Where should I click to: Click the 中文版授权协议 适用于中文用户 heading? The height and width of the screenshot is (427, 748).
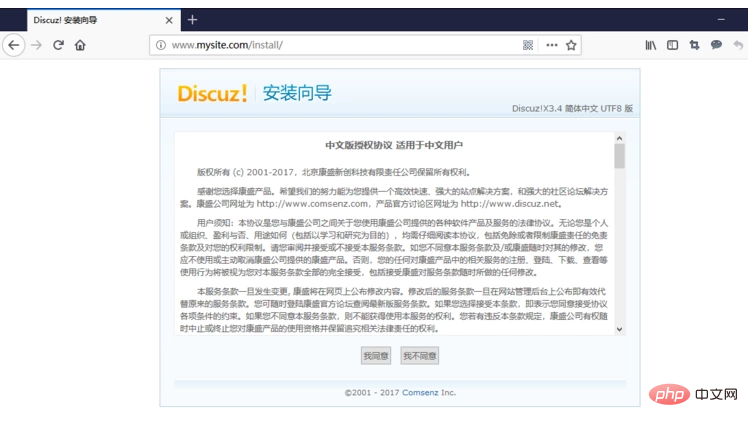pos(394,145)
